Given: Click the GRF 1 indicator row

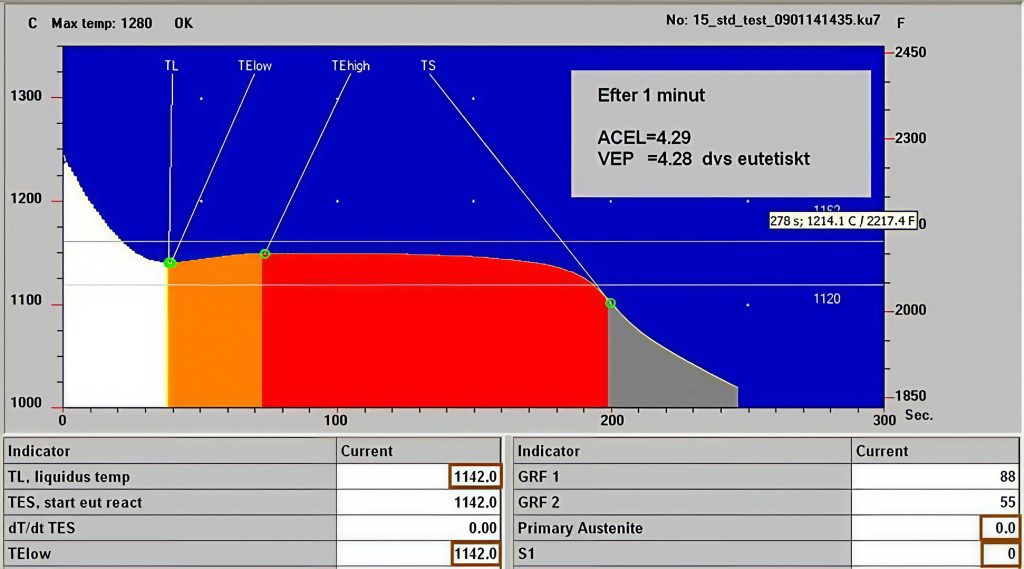Looking at the screenshot, I should click(x=680, y=477).
